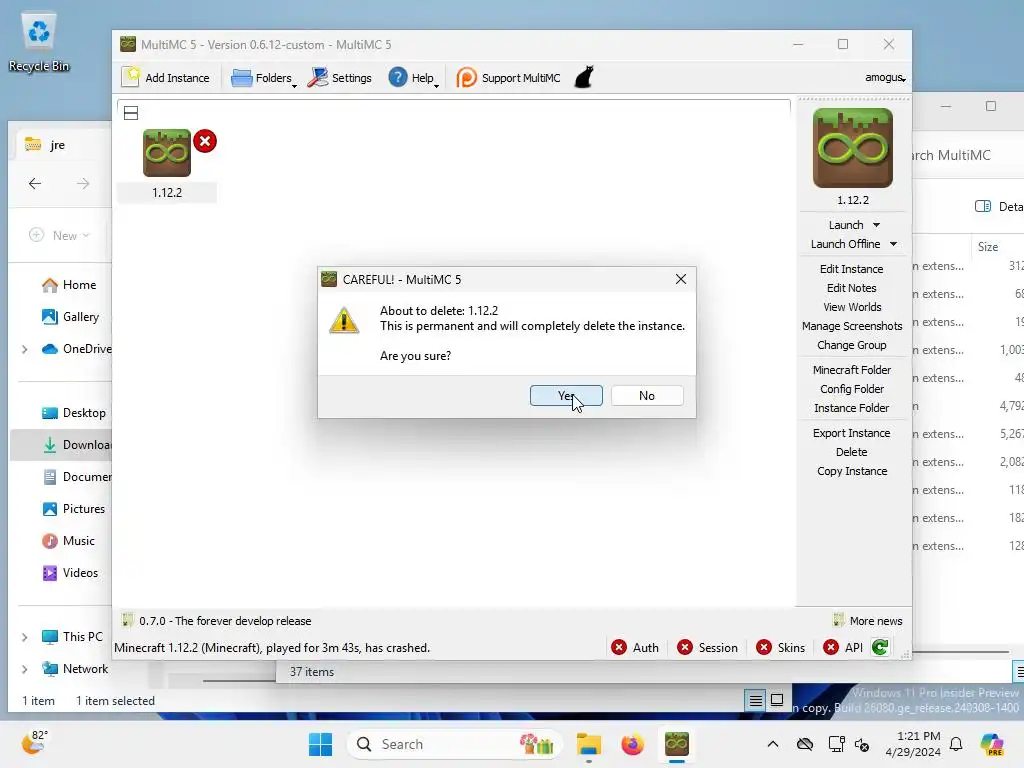Image resolution: width=1024 pixels, height=768 pixels.
Task: Click Forward arrow in File Explorer
Action: (x=83, y=184)
